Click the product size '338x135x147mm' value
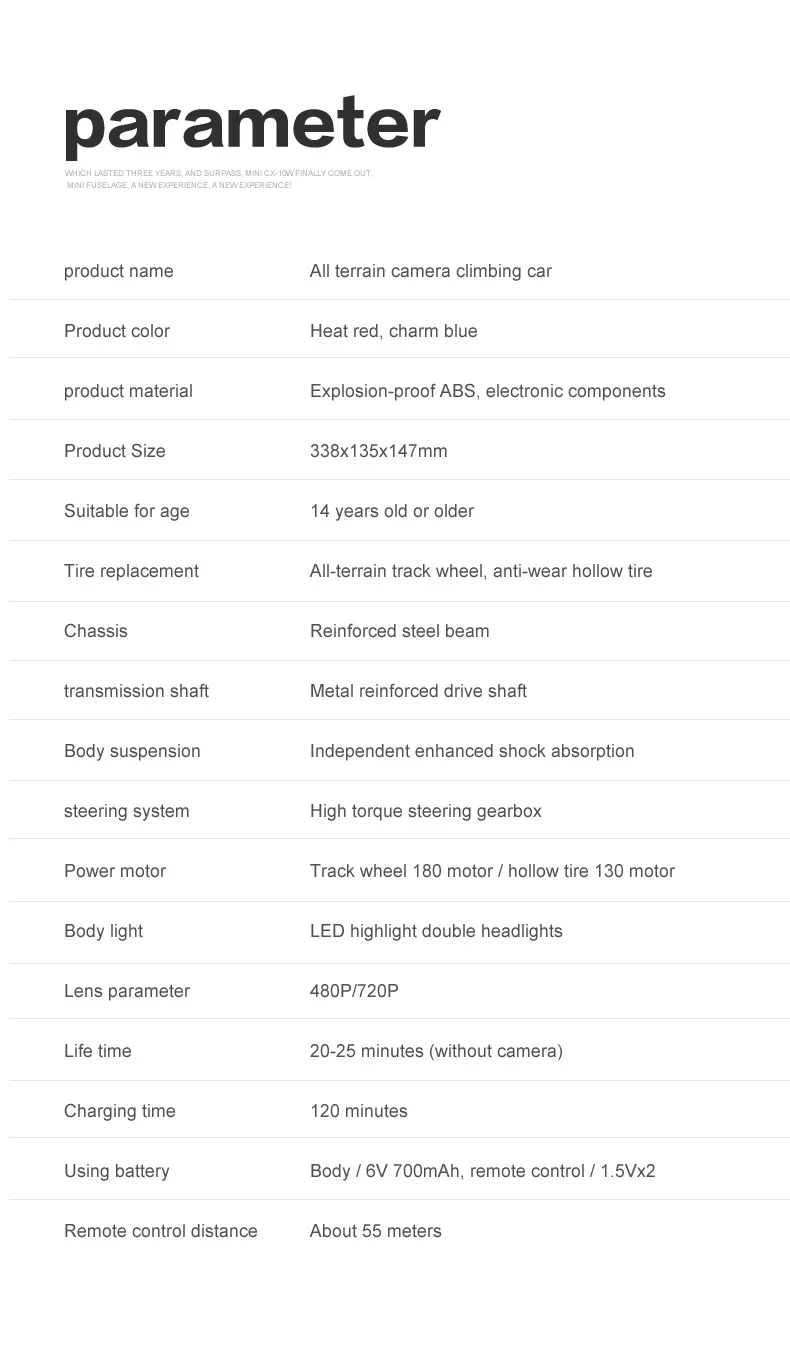Viewport: 790px width, 1345px height. 378,451
